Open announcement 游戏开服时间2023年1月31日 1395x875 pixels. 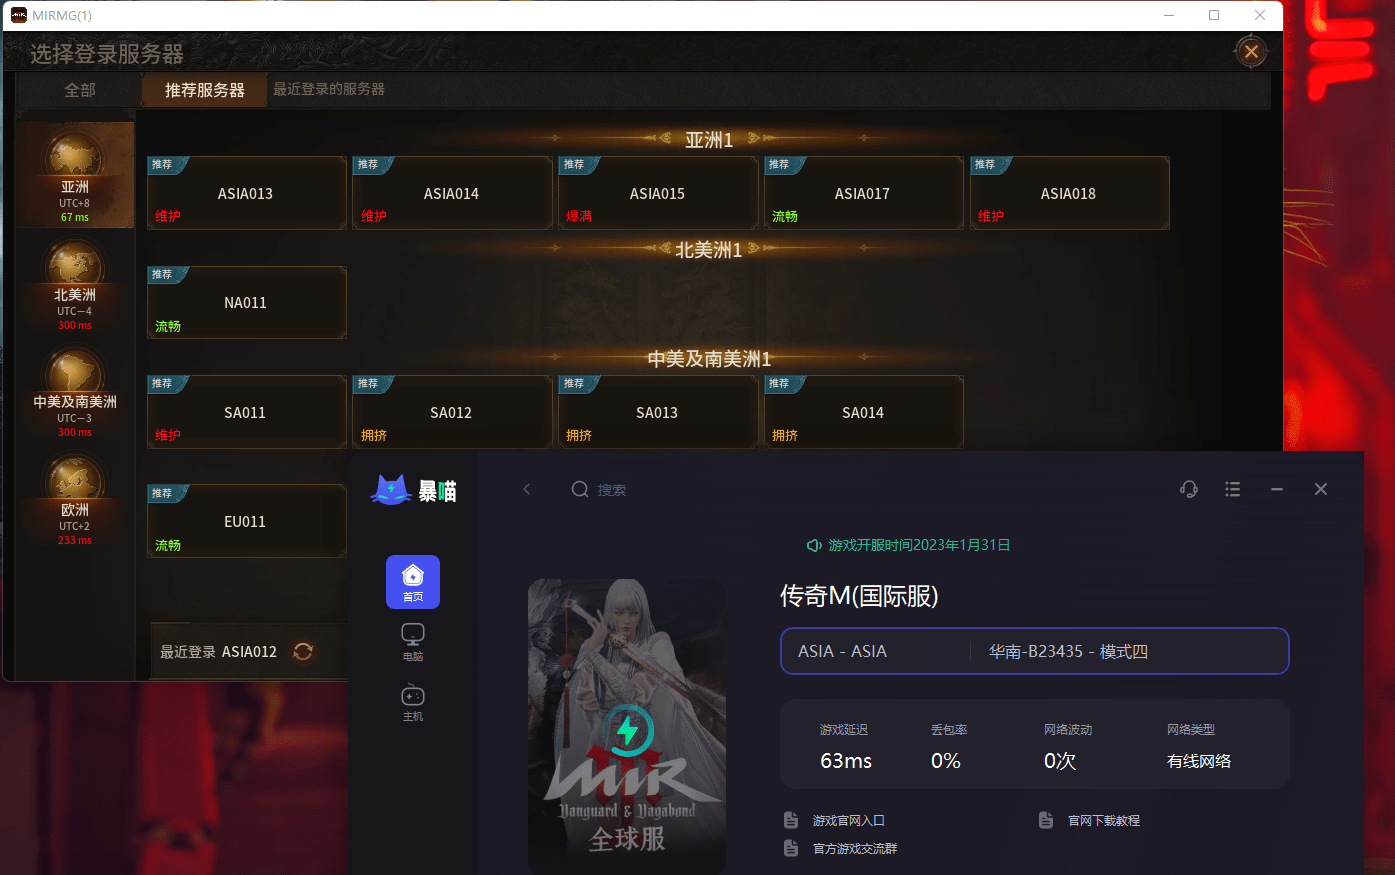point(919,545)
